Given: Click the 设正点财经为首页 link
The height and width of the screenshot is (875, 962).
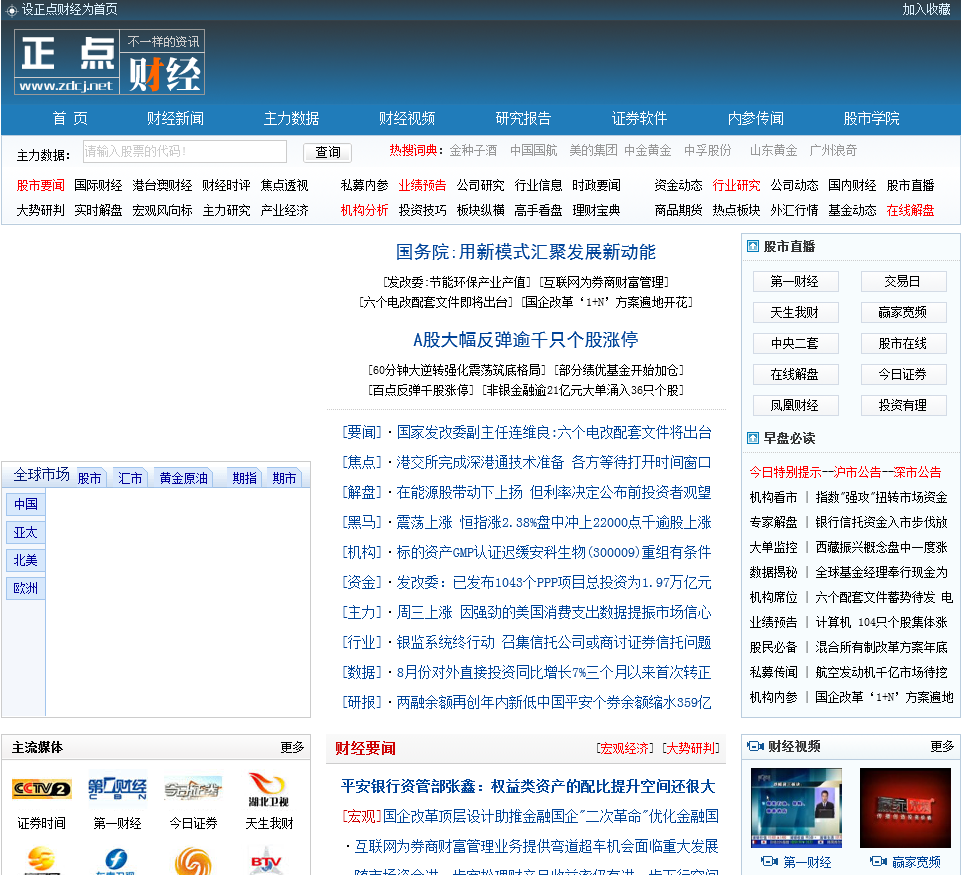Looking at the screenshot, I should click(69, 10).
